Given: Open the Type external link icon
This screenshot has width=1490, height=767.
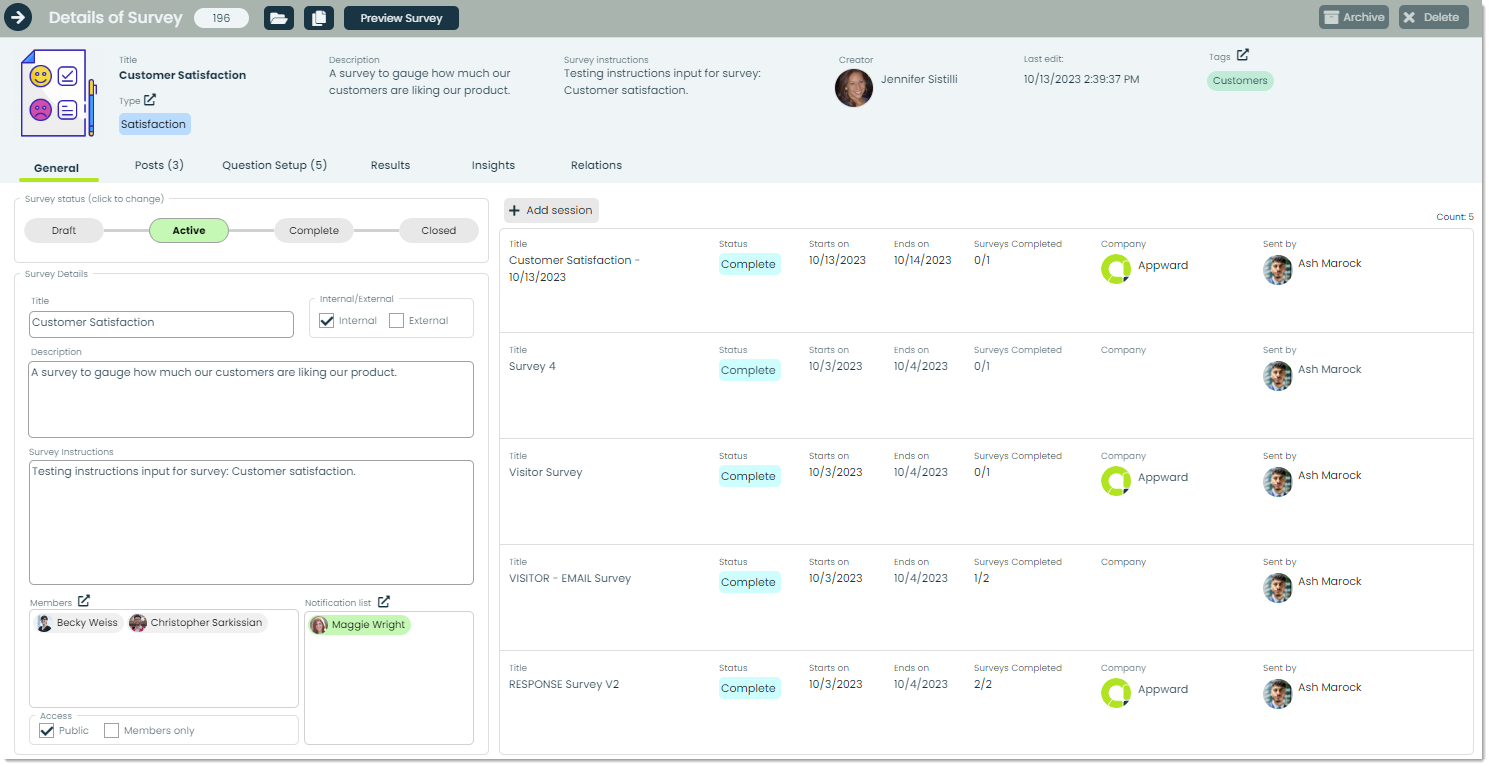Looking at the screenshot, I should pos(150,100).
